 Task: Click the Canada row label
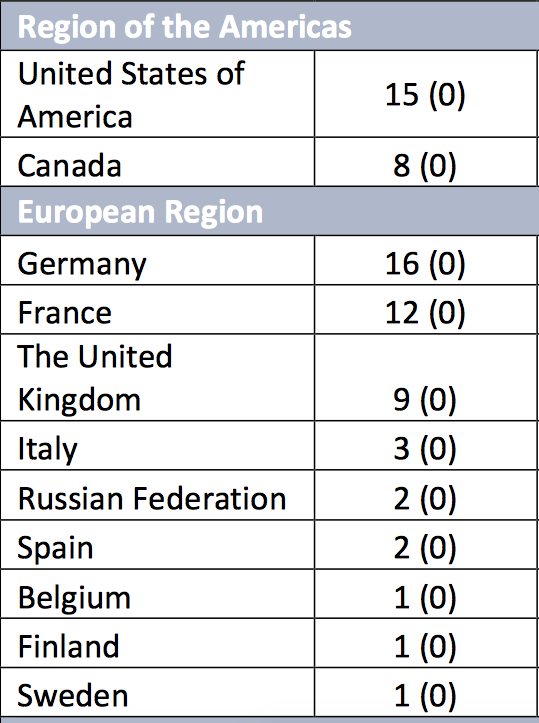coord(157,162)
